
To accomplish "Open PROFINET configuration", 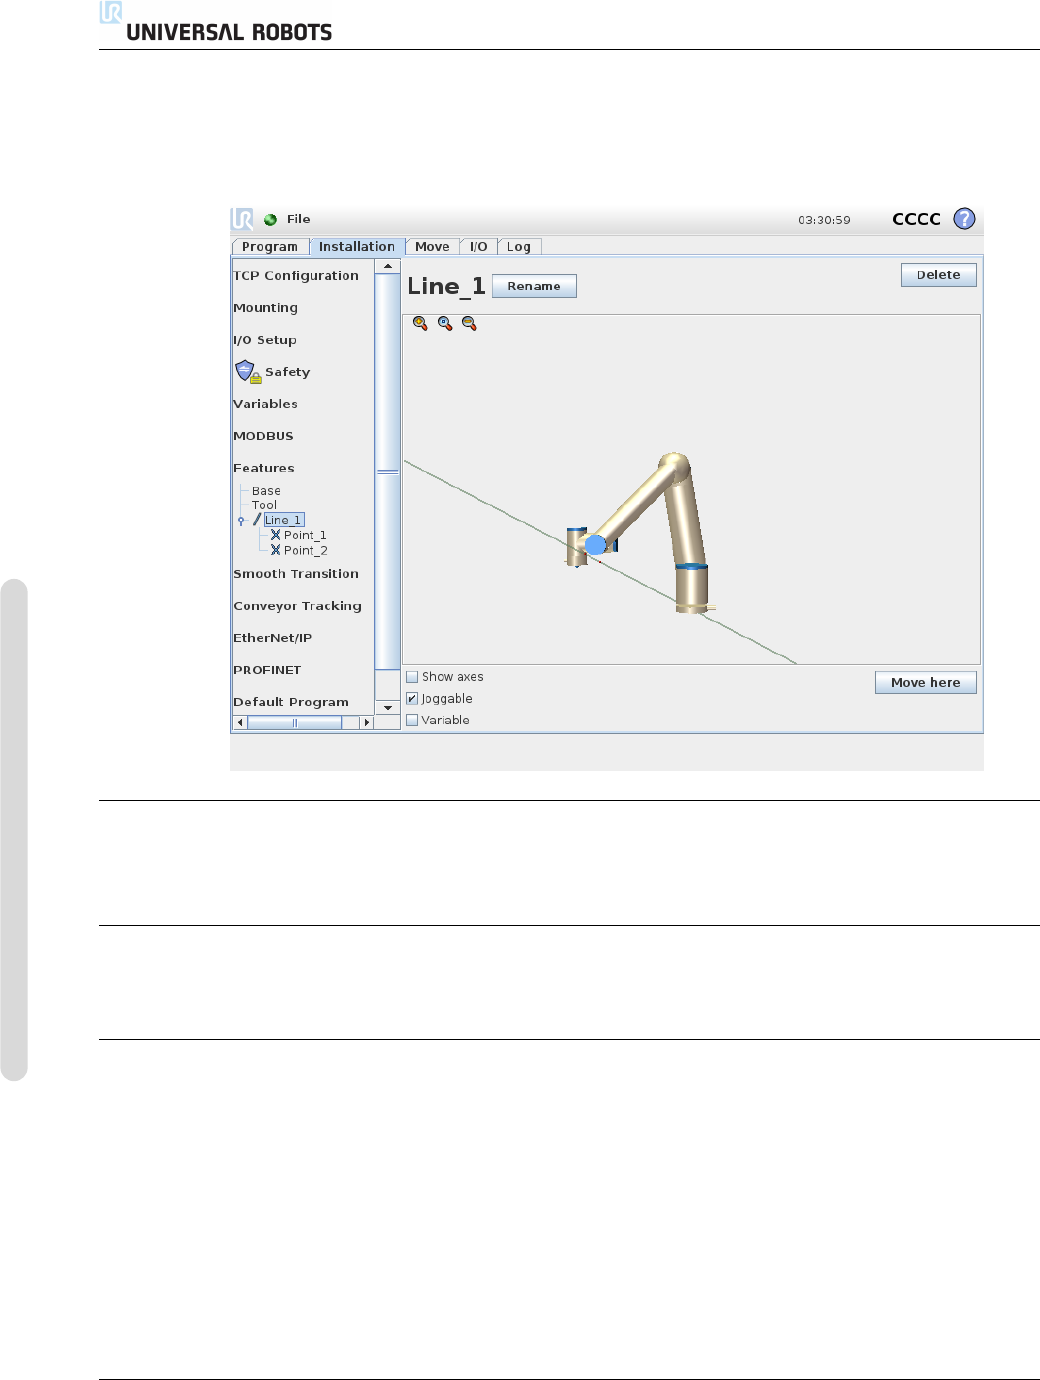I will [267, 670].
